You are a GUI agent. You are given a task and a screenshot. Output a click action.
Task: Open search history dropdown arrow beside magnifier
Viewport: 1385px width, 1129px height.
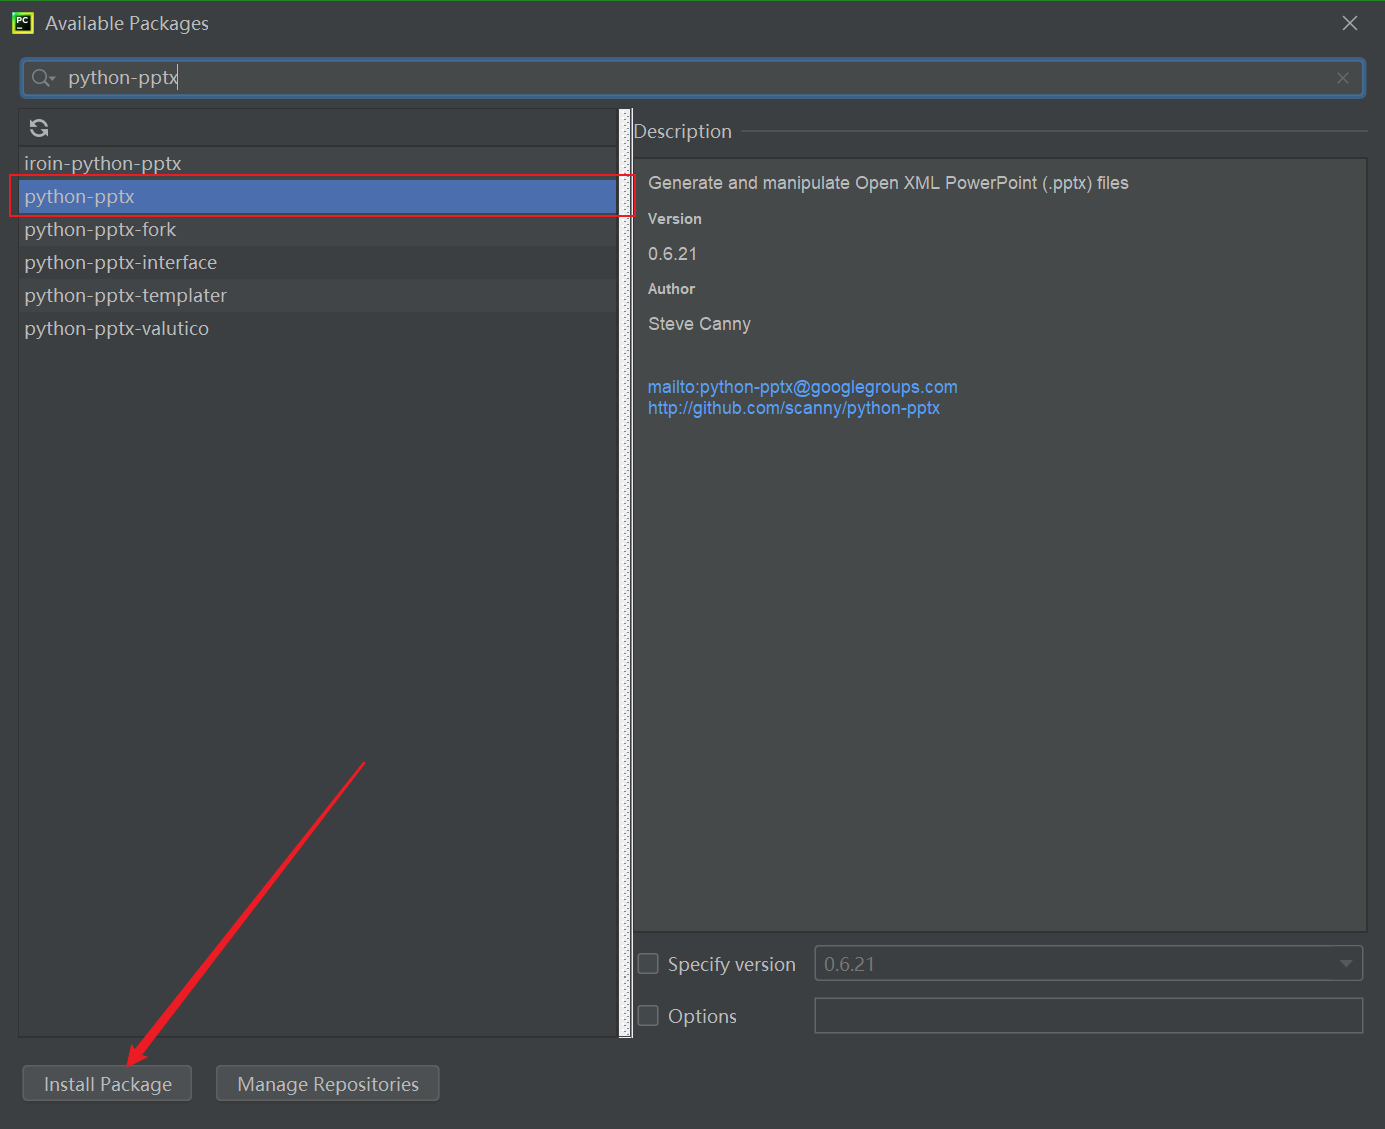tap(52, 79)
